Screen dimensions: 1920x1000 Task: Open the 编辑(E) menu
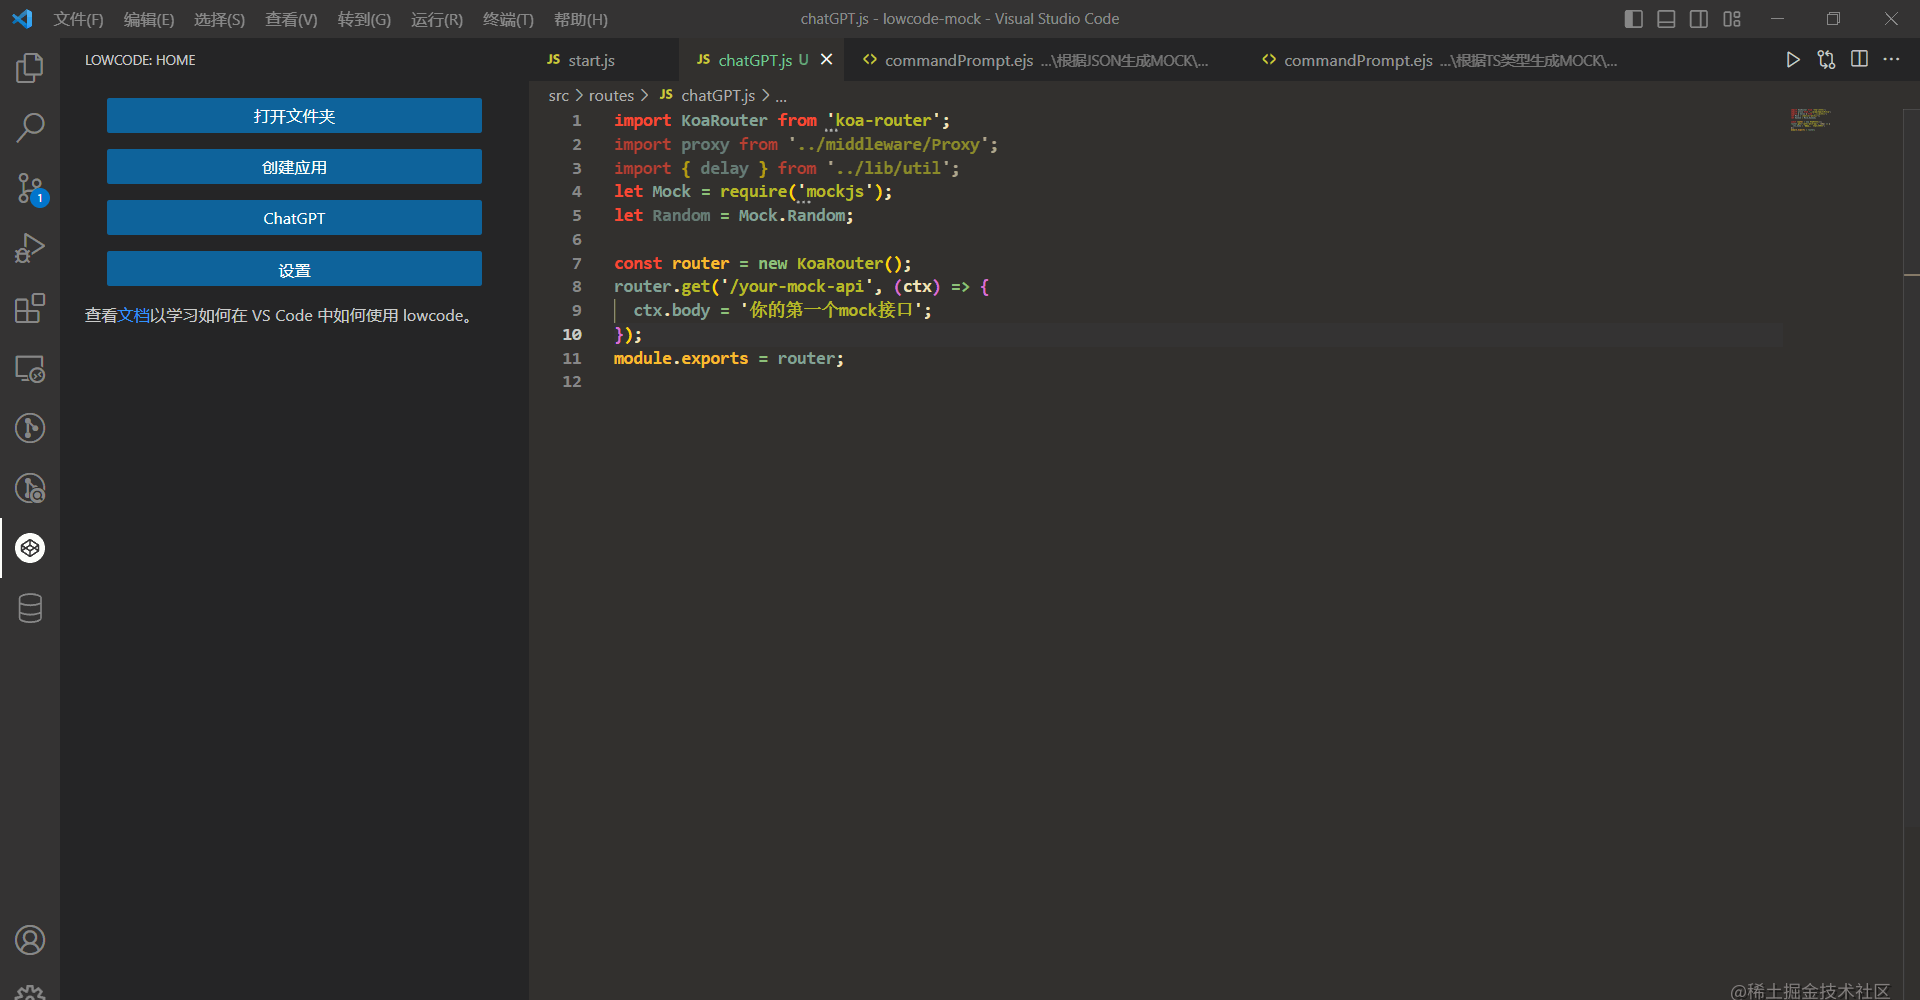pyautogui.click(x=149, y=19)
